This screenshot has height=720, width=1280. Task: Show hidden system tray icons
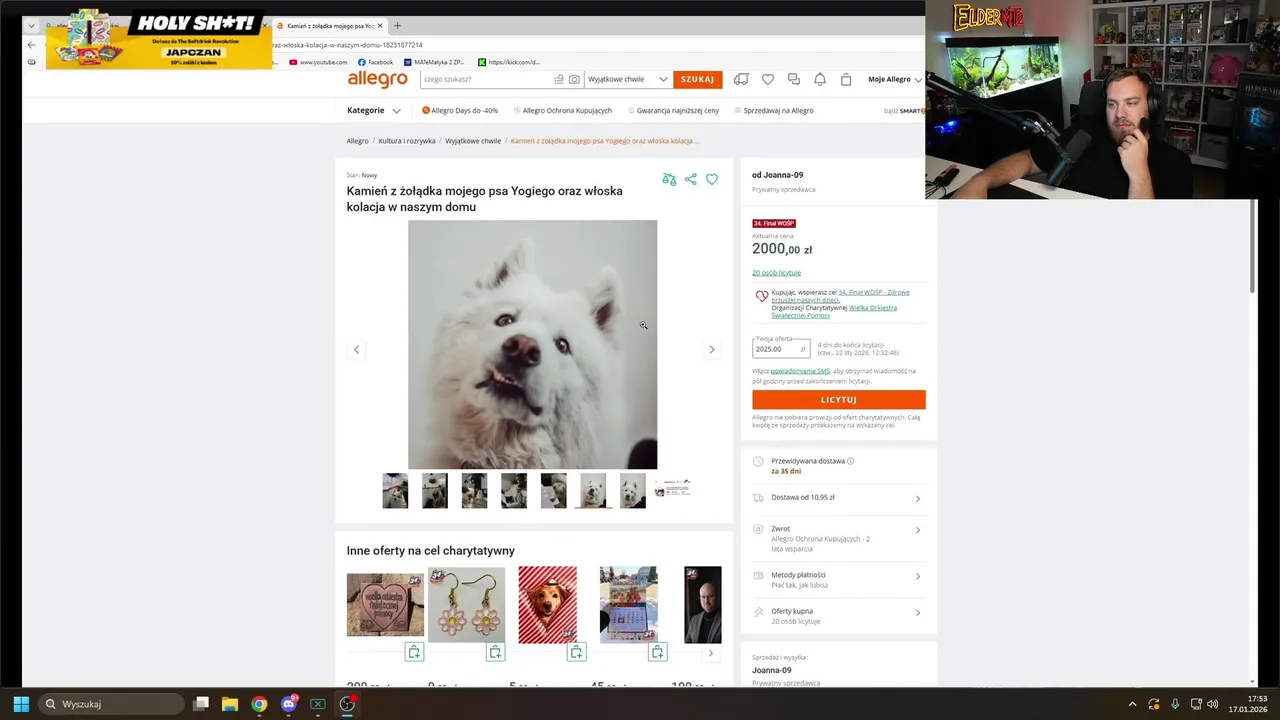(x=1132, y=704)
